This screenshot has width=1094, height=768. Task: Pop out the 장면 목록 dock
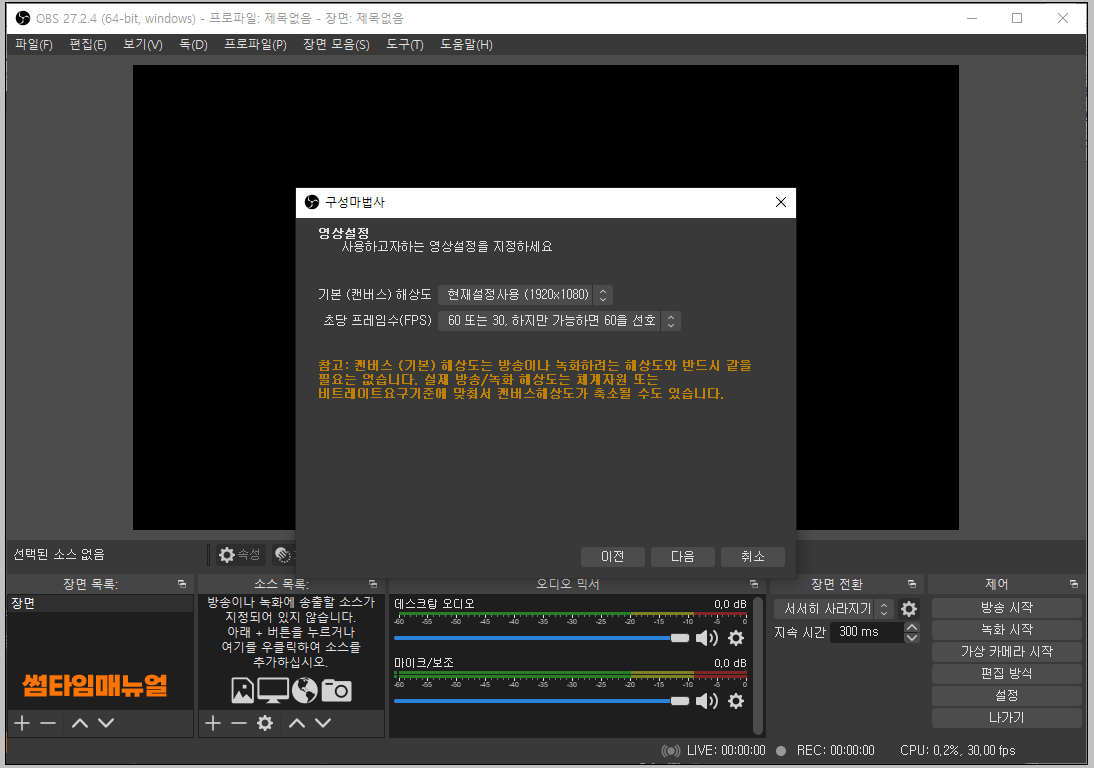[182, 584]
